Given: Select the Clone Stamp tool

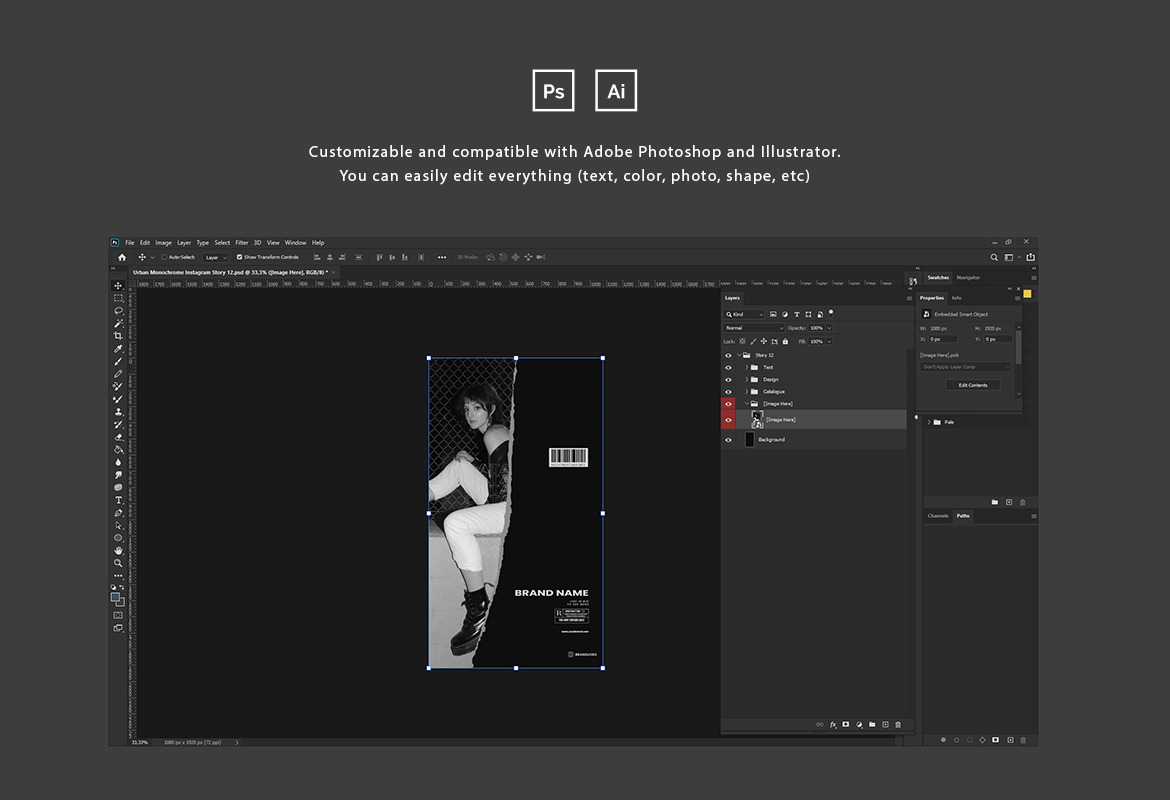Looking at the screenshot, I should (118, 412).
